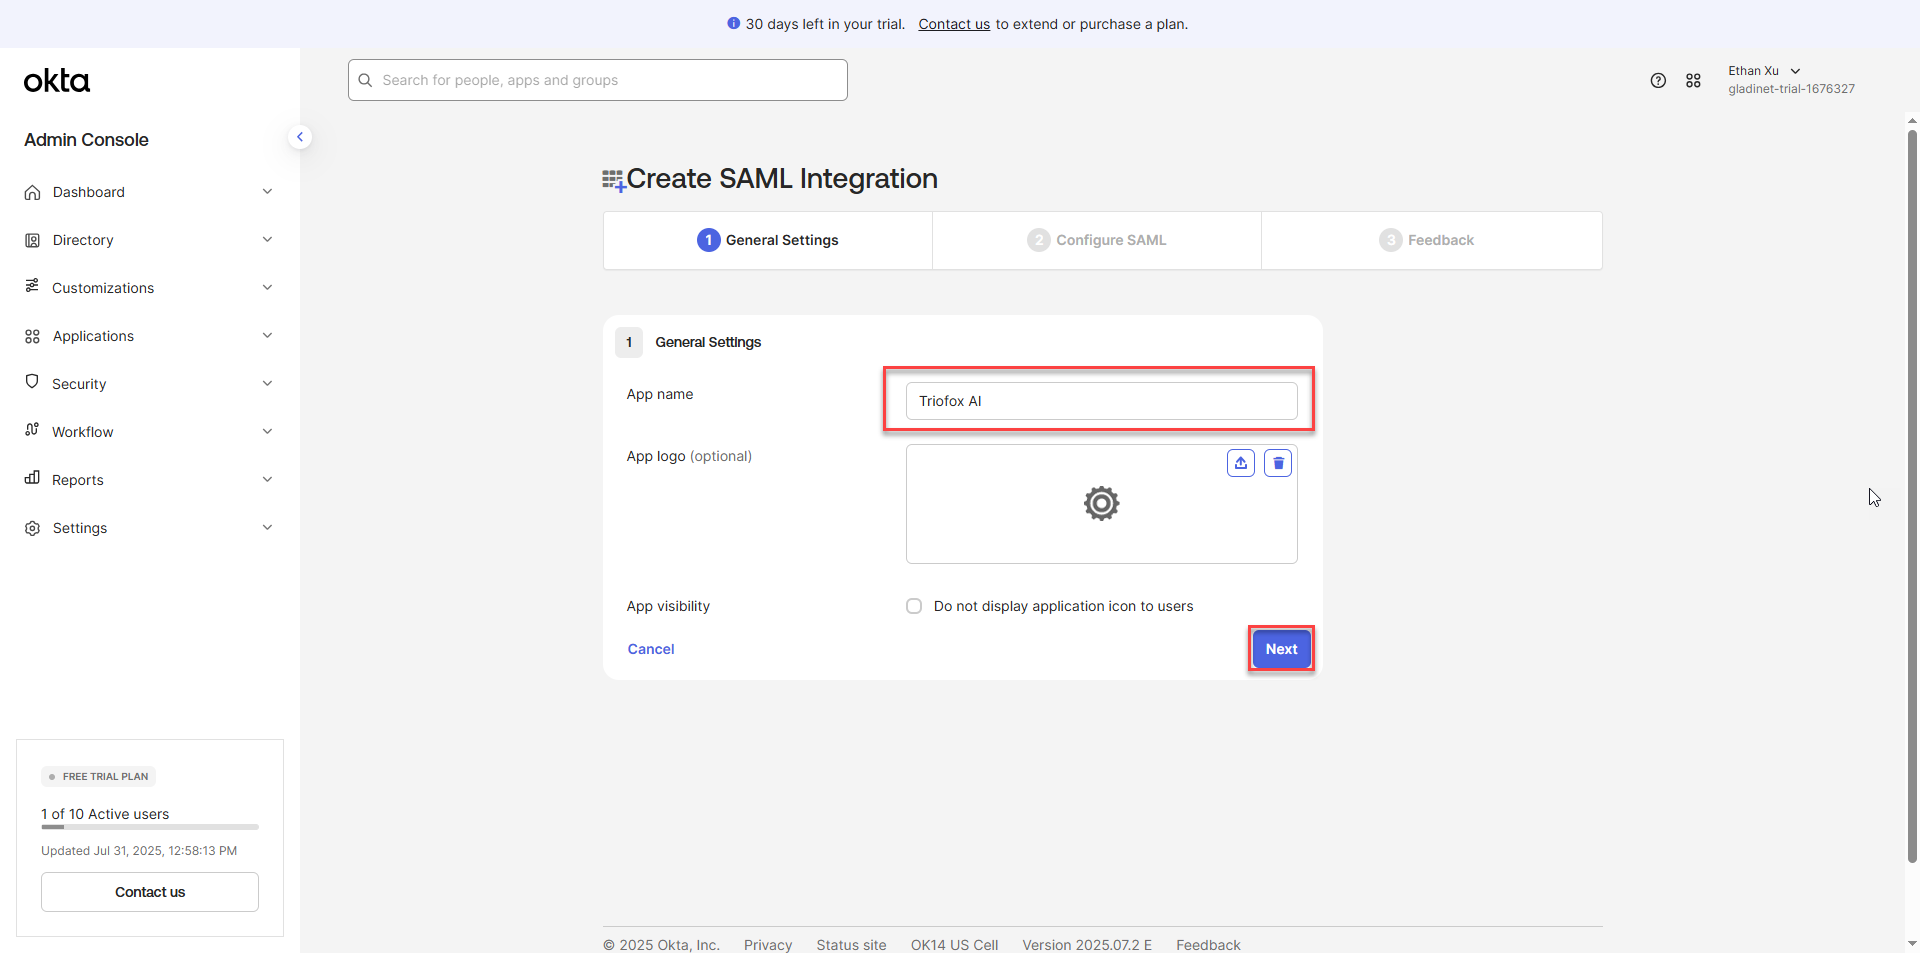Expand the Directory sidebar section

tap(149, 240)
